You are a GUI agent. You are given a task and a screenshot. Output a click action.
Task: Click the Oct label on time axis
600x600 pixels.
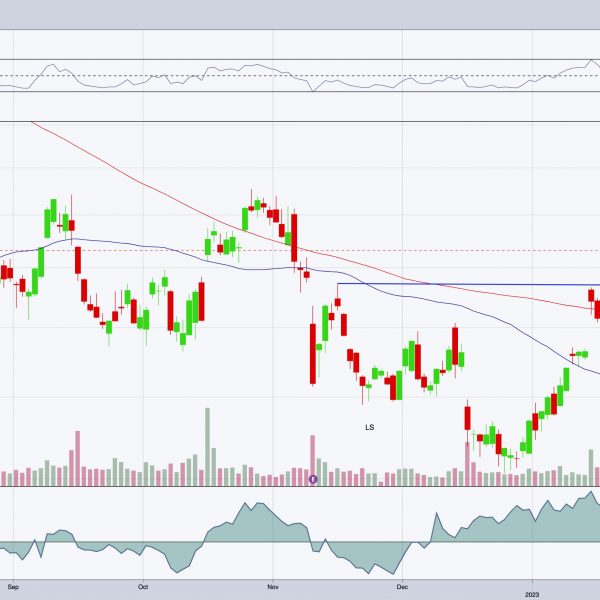[x=143, y=587]
